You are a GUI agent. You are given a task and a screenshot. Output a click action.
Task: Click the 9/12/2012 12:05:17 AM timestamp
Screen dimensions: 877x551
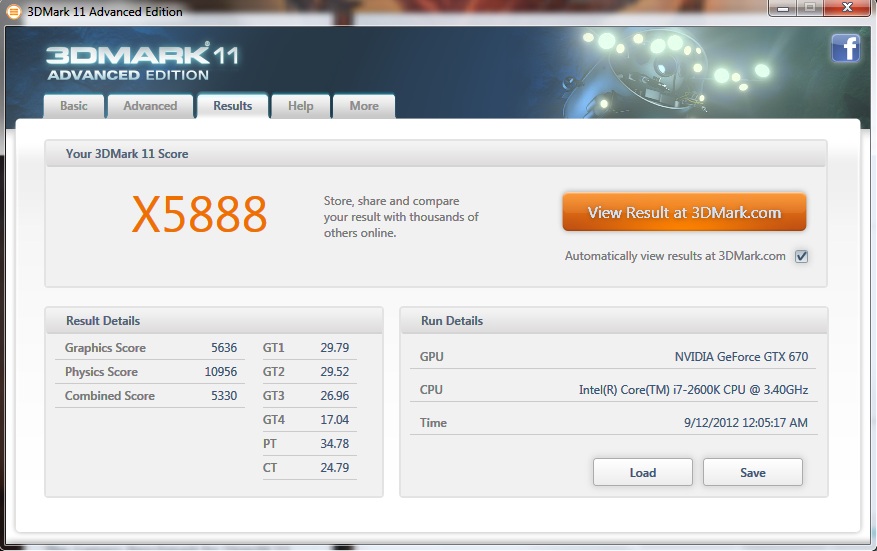pyautogui.click(x=746, y=423)
